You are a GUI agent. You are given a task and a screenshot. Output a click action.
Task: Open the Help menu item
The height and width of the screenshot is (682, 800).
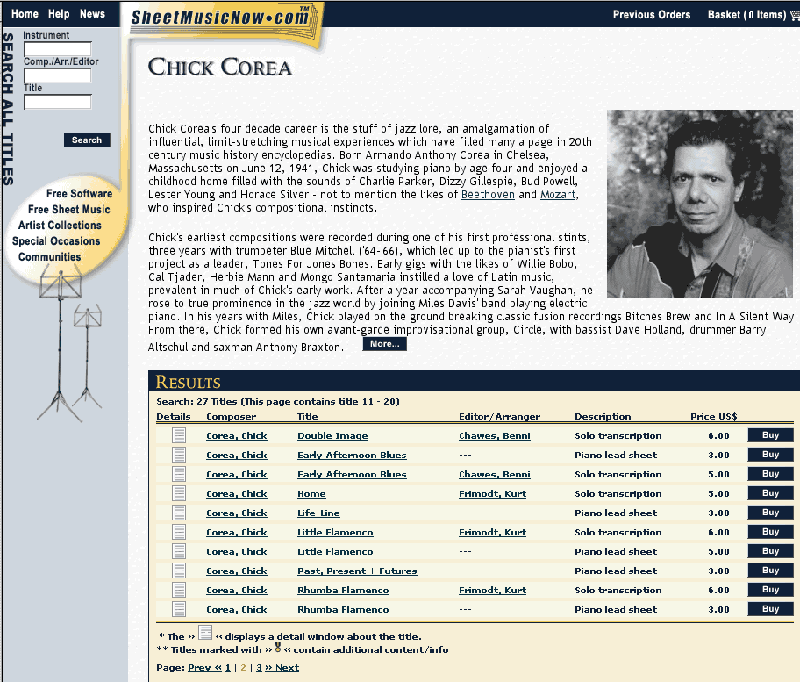pos(59,14)
